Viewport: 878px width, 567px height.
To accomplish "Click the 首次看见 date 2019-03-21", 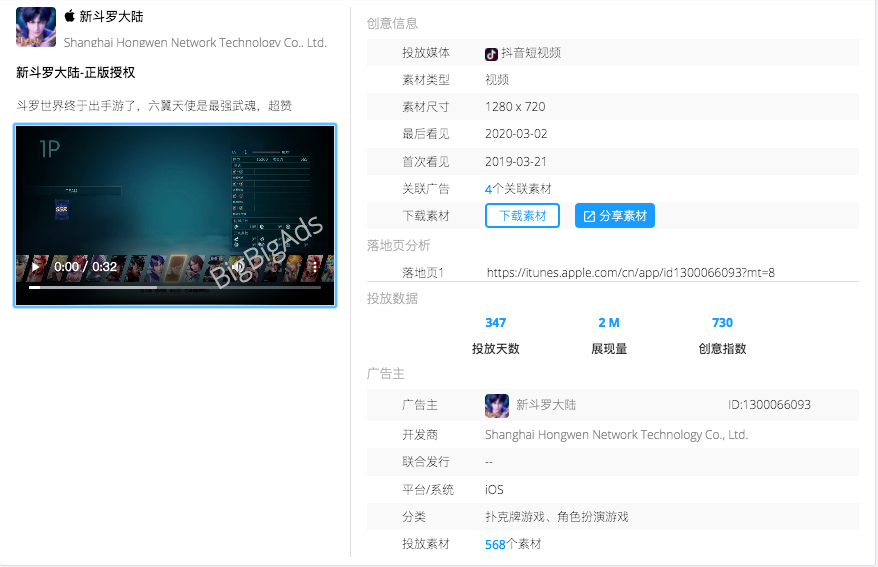I will pyautogui.click(x=516, y=162).
